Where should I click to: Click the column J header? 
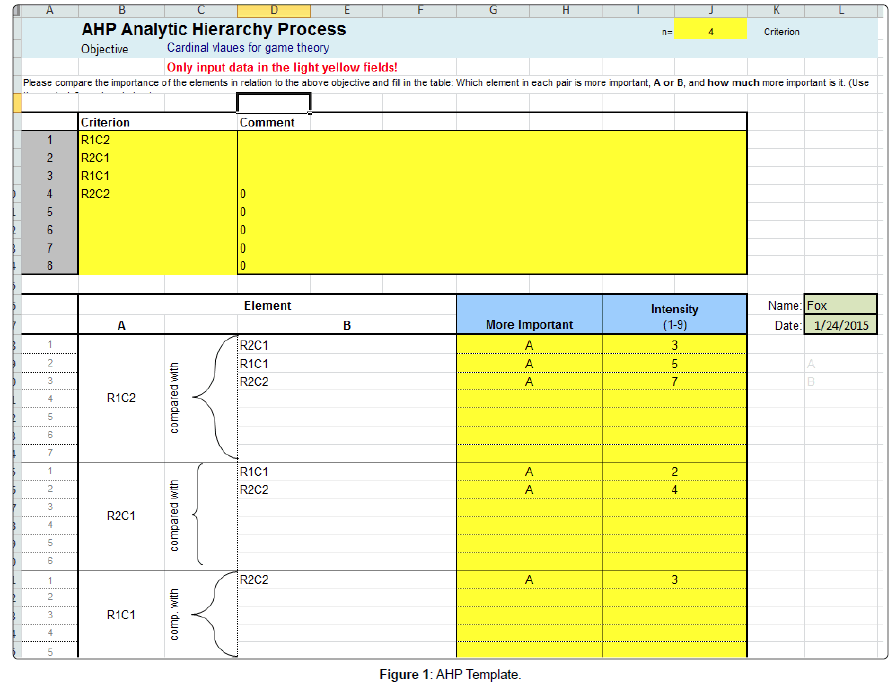(710, 10)
